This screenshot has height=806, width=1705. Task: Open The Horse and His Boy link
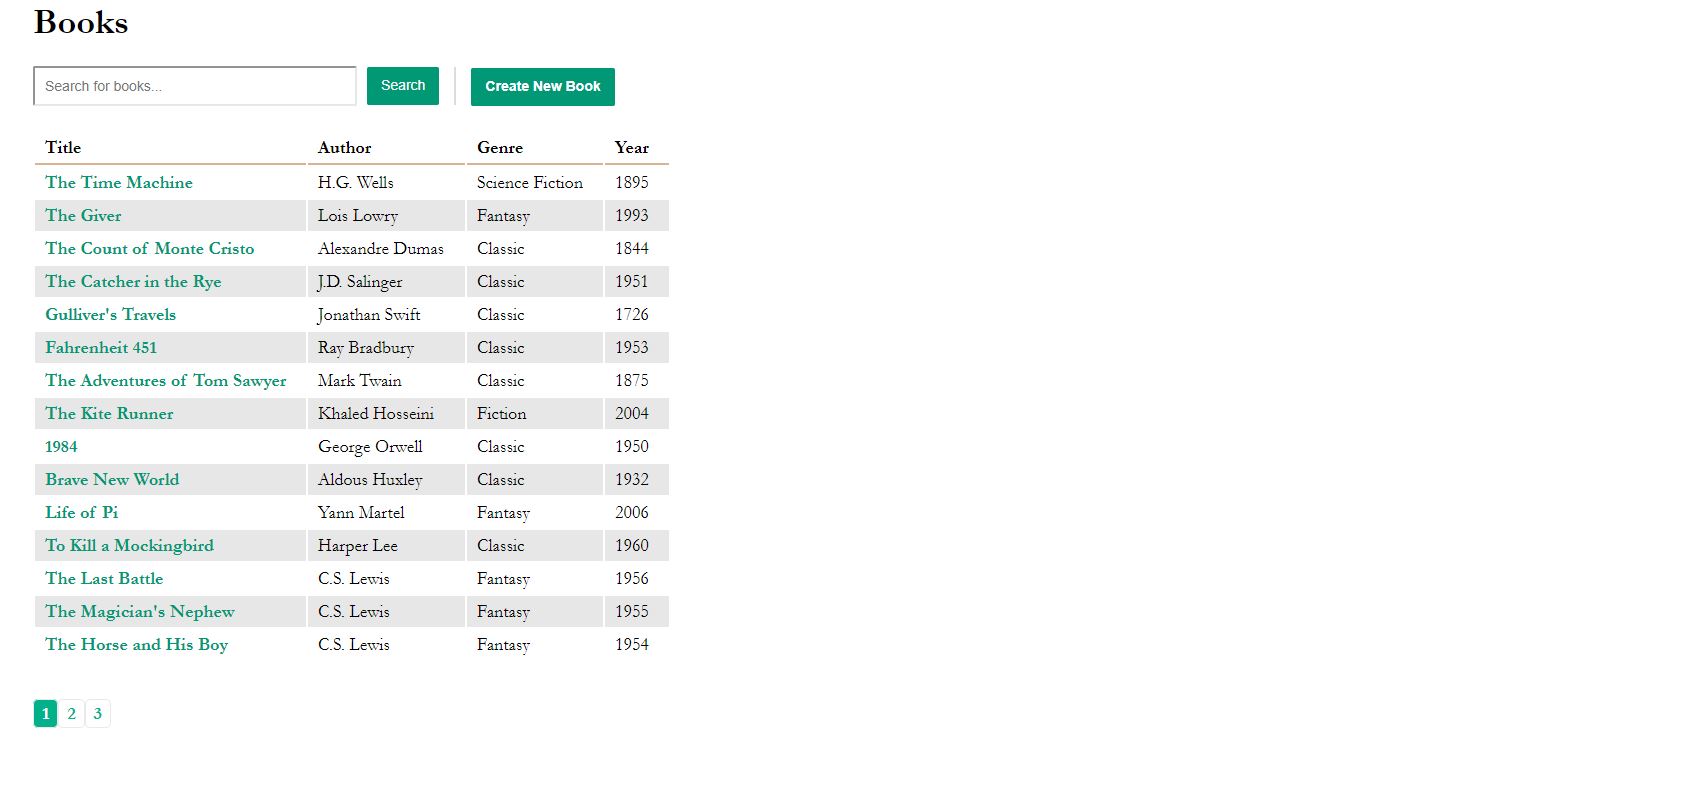click(x=136, y=644)
